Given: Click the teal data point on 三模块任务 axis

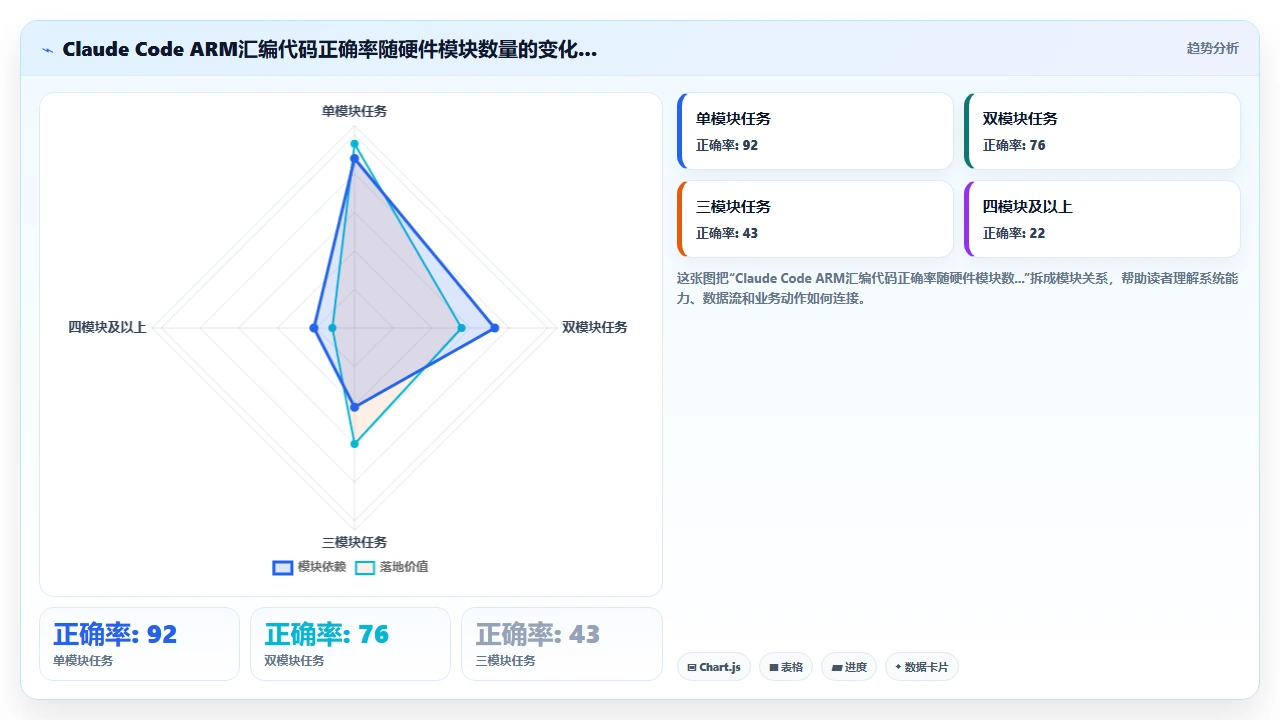Looking at the screenshot, I should pyautogui.click(x=354, y=443).
